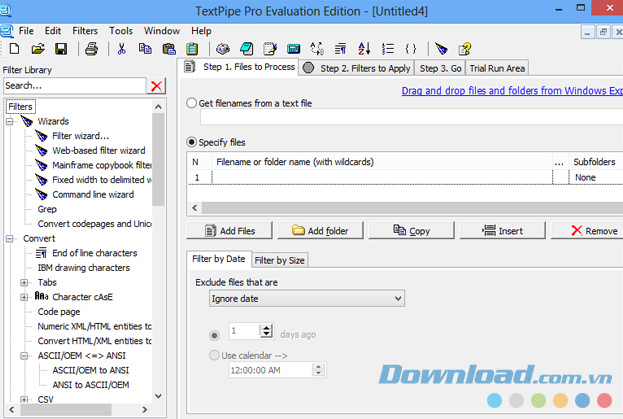Viewport: 623px width, 419px height.
Task: Expand the Character cAsE tree node
Action: [x=24, y=297]
